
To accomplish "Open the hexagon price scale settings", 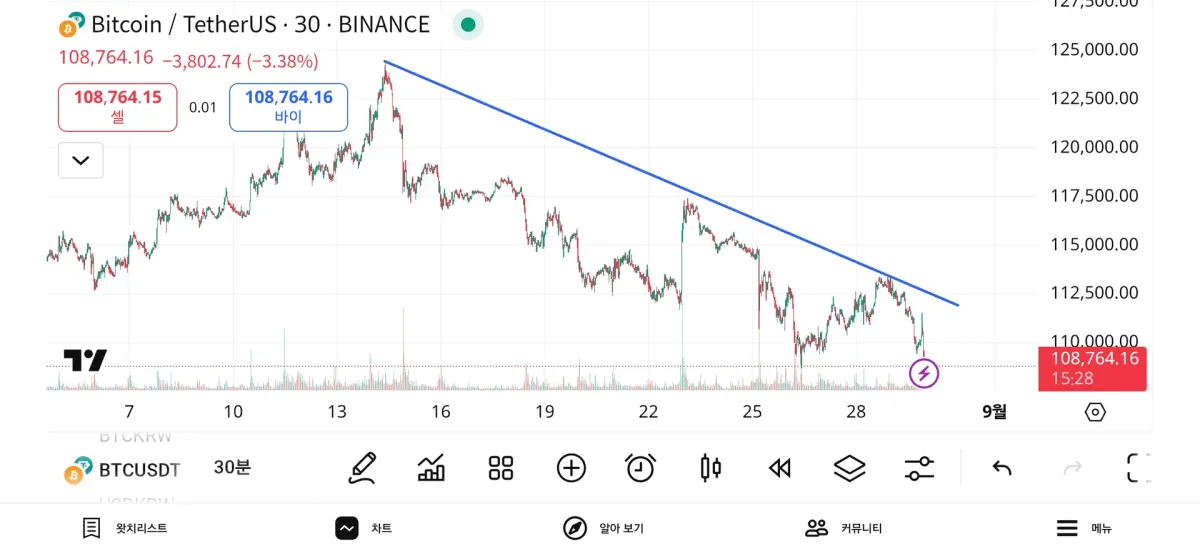I will tap(1095, 412).
